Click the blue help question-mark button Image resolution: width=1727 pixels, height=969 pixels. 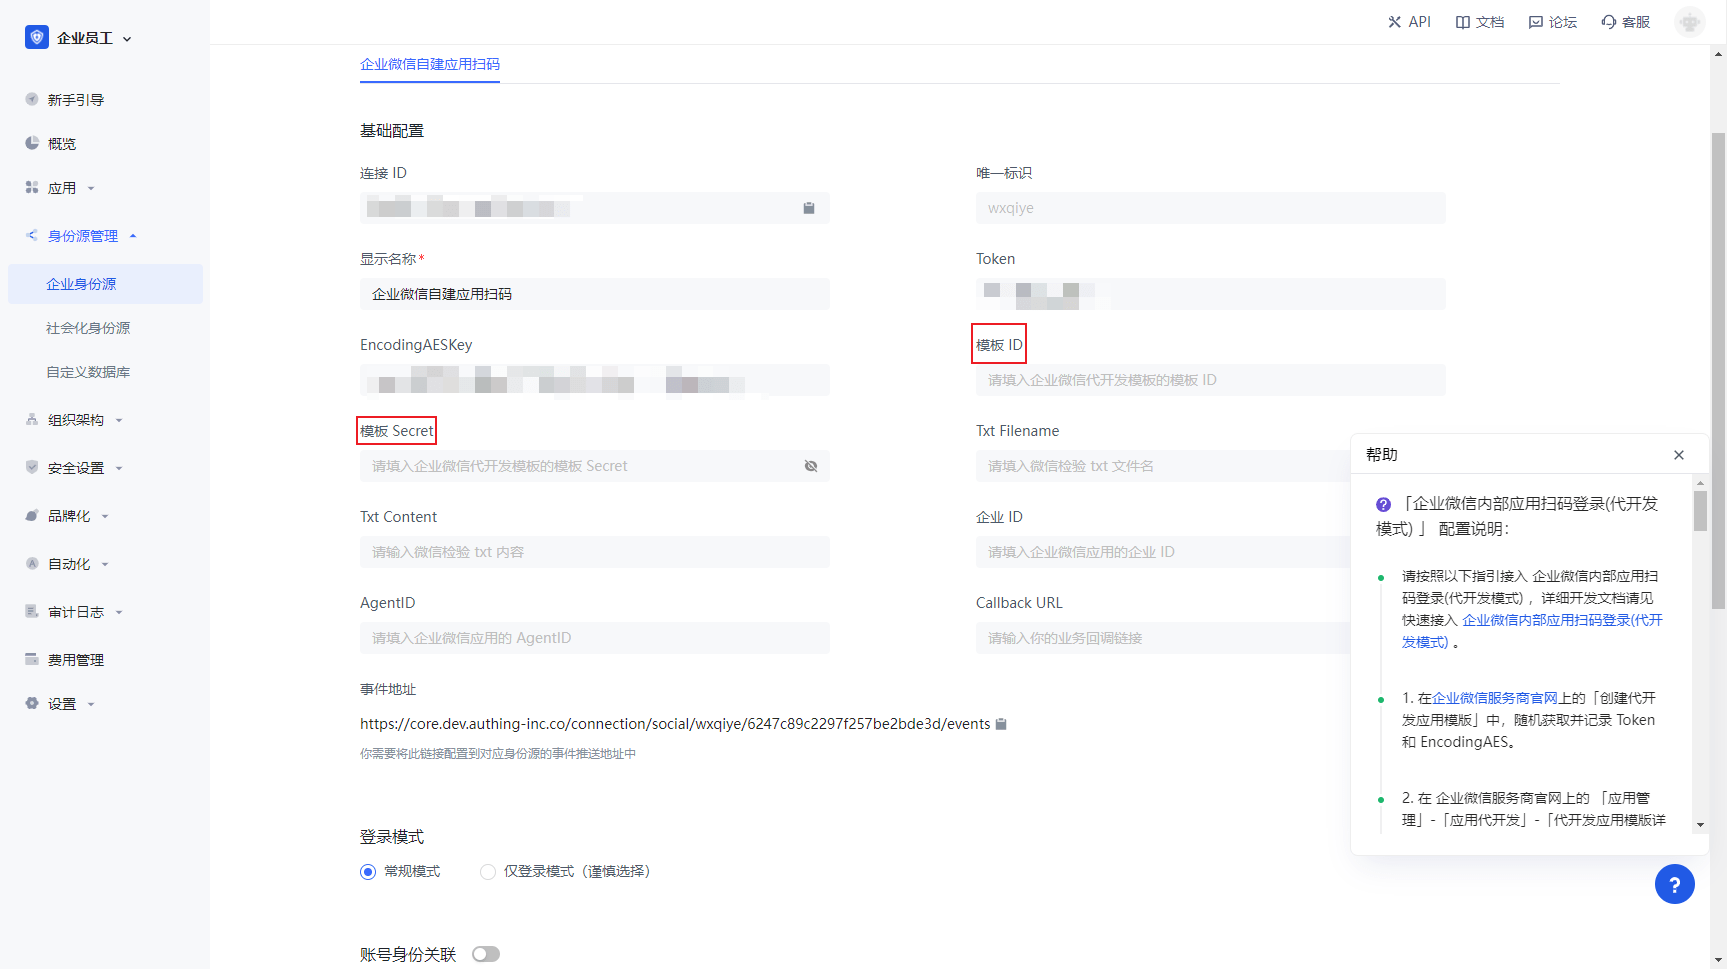point(1674,884)
